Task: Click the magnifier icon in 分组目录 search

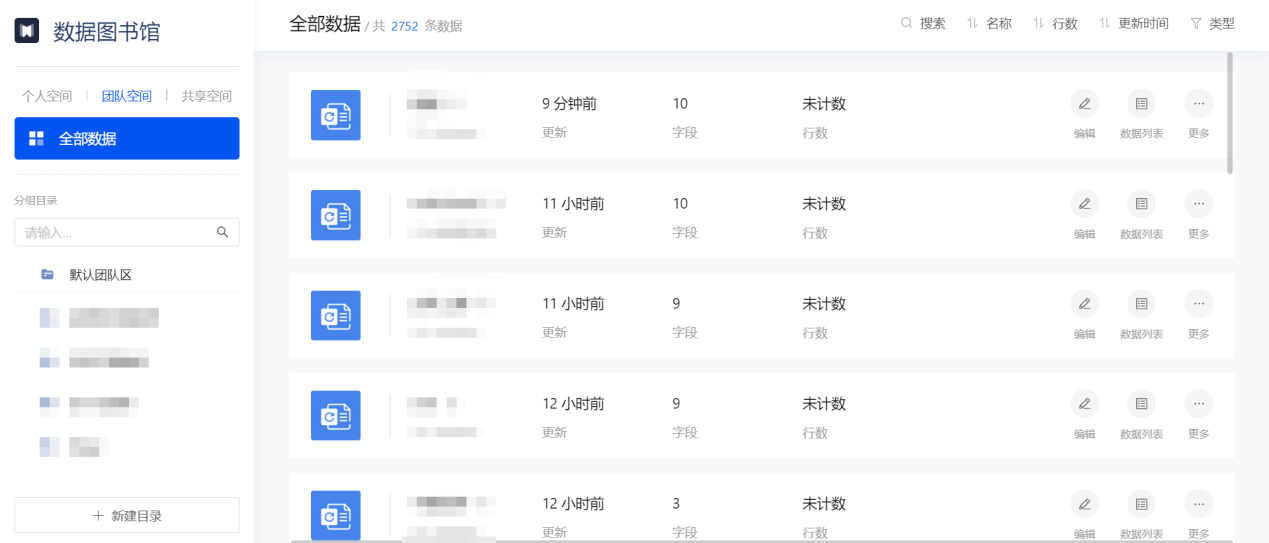Action: 222,232
